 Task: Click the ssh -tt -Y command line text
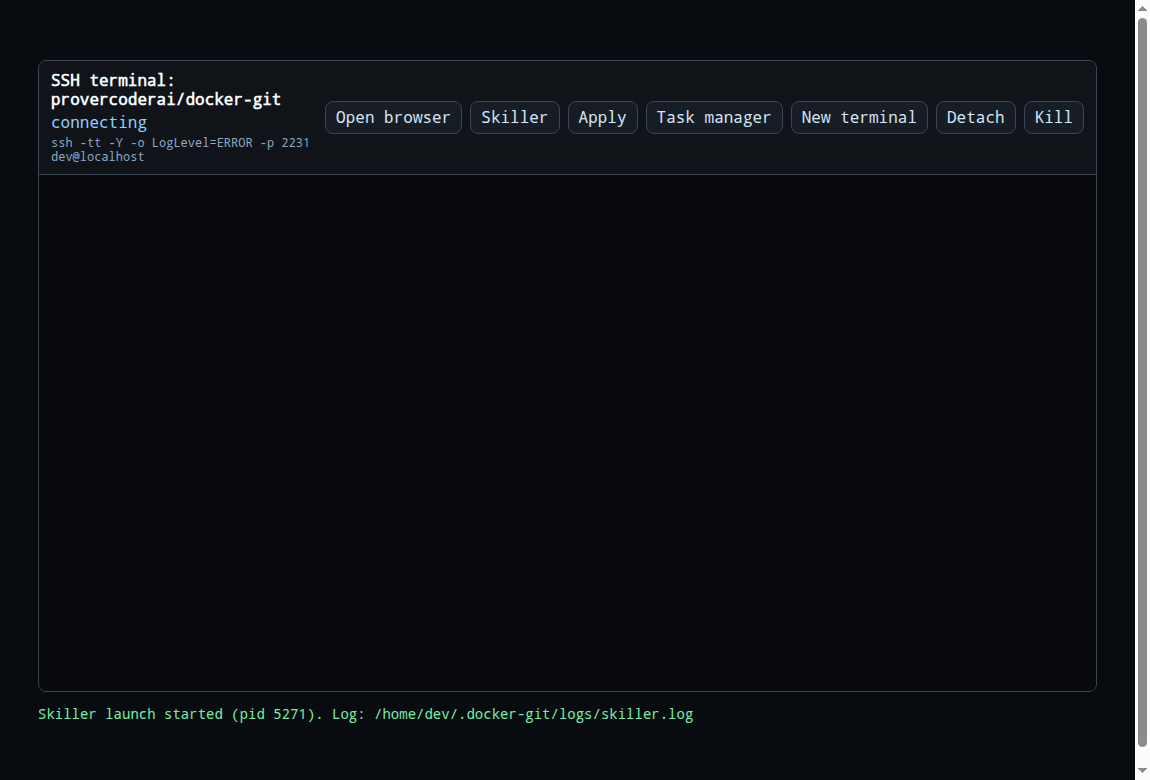click(x=180, y=143)
